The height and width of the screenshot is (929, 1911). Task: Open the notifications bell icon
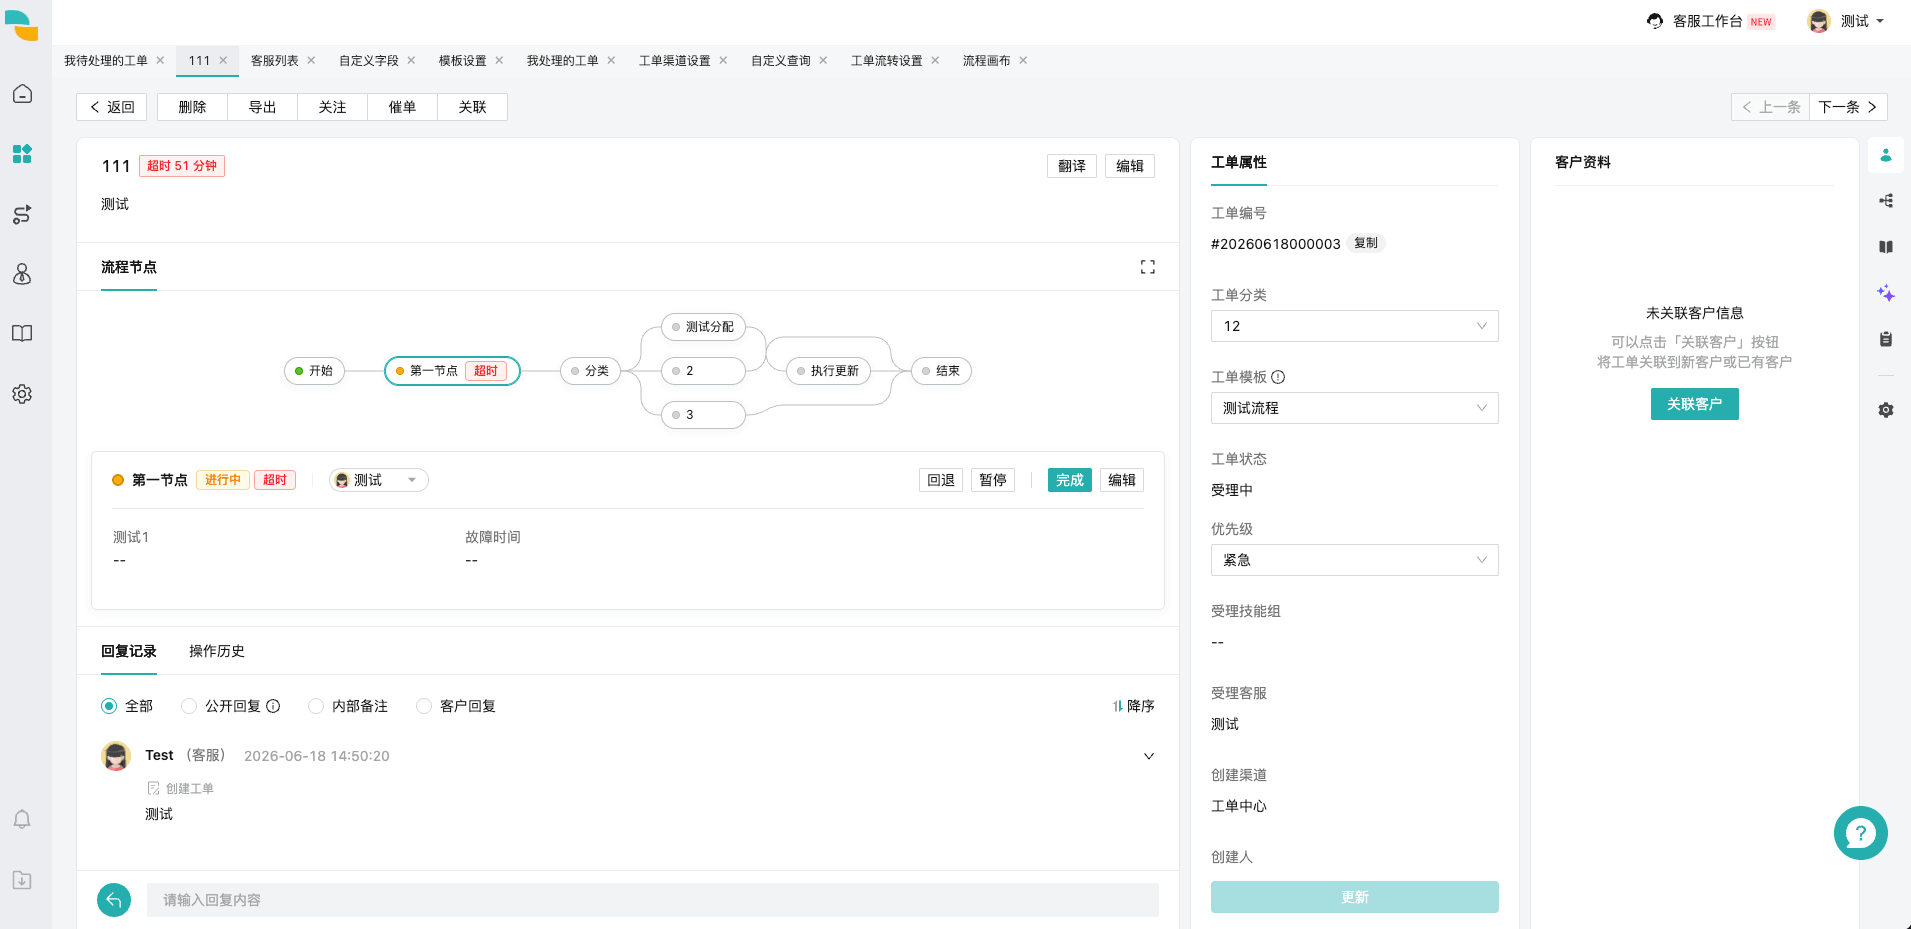(22, 820)
